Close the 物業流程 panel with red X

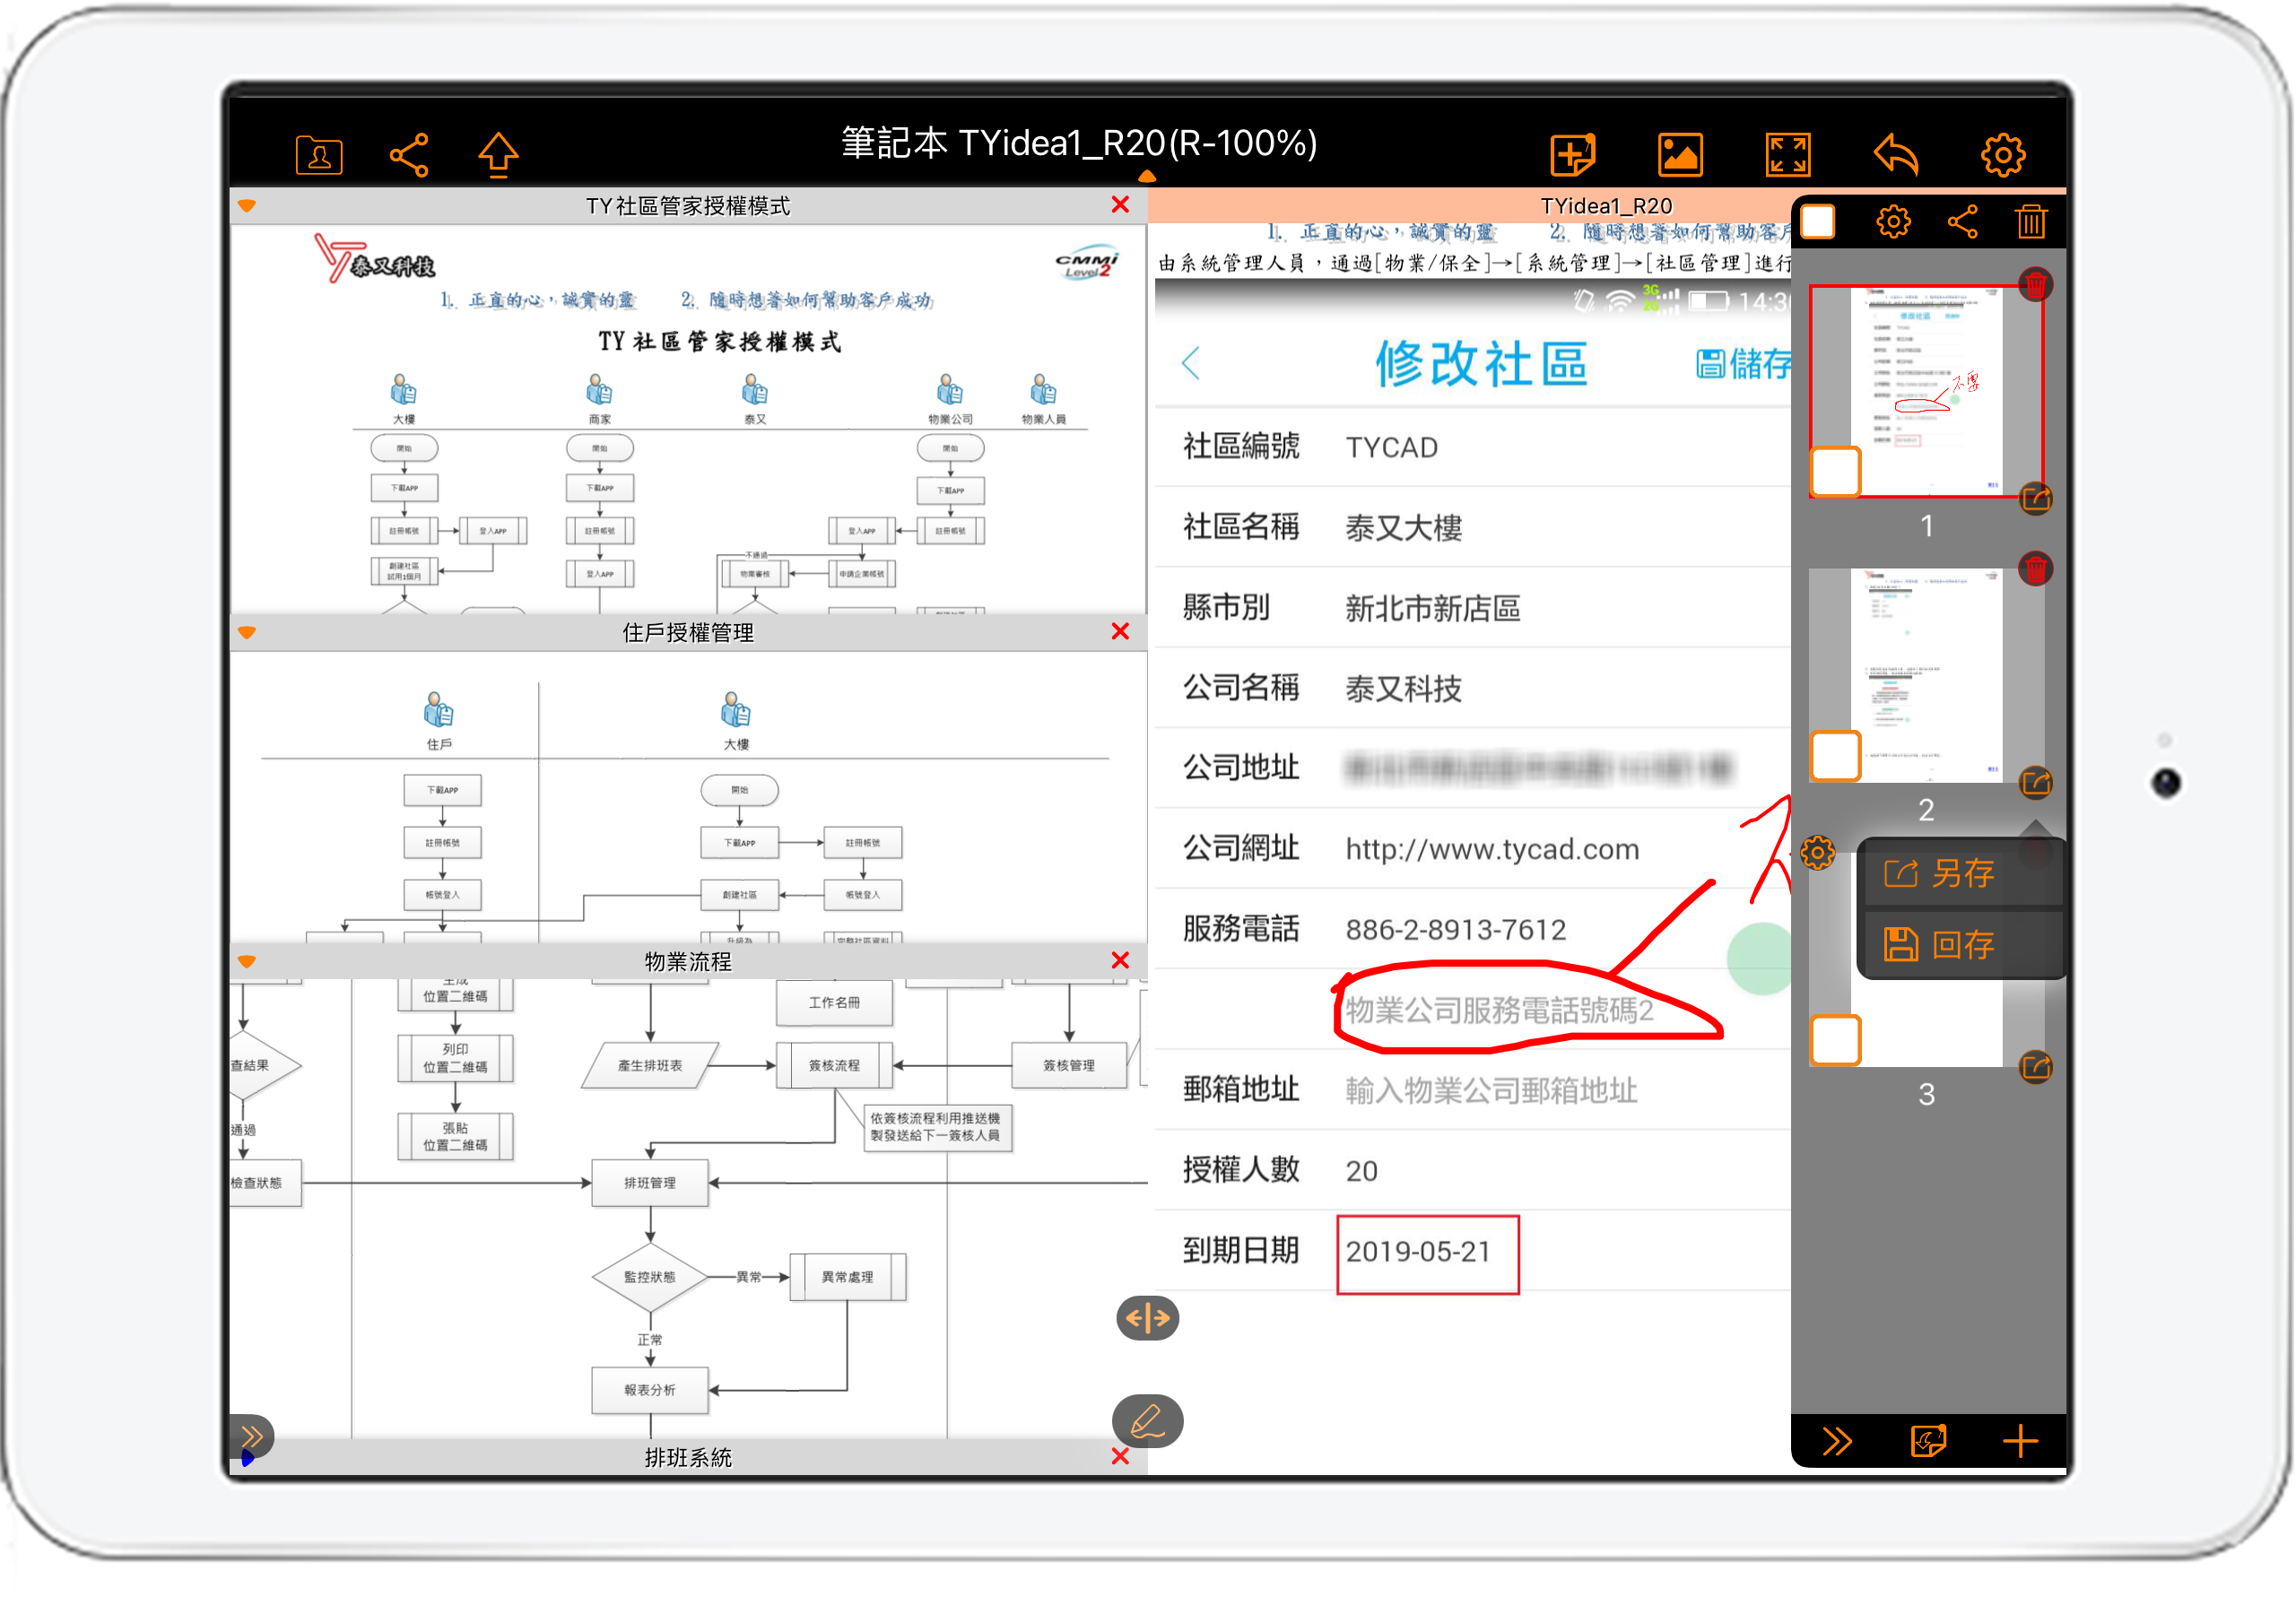click(1120, 960)
